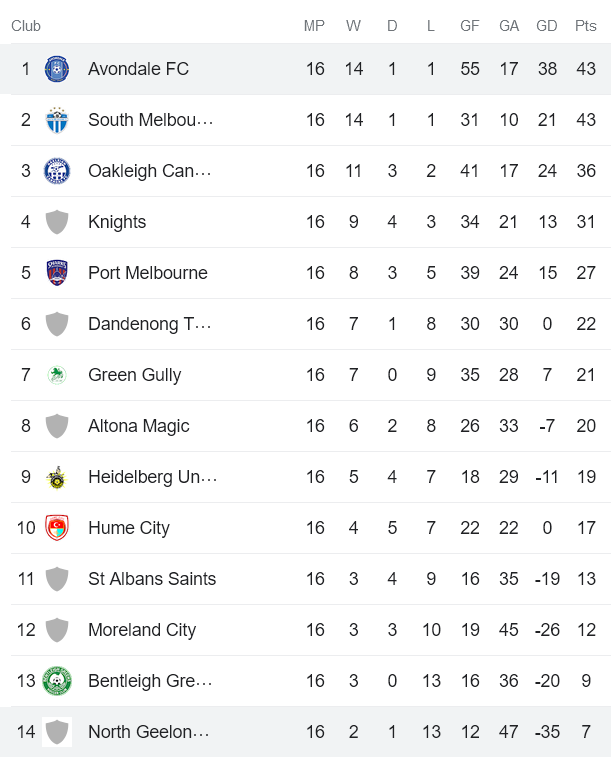Select the St Albans Saints team name

152,579
